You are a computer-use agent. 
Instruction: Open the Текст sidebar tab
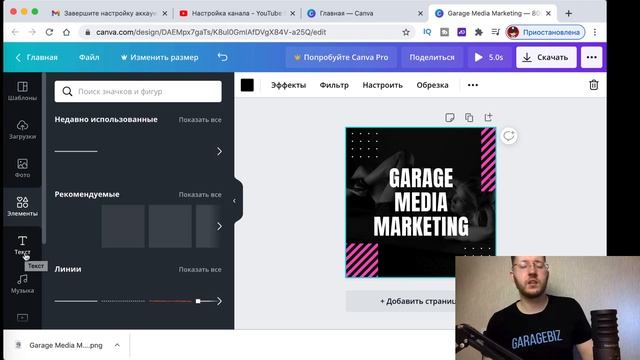(x=22, y=244)
